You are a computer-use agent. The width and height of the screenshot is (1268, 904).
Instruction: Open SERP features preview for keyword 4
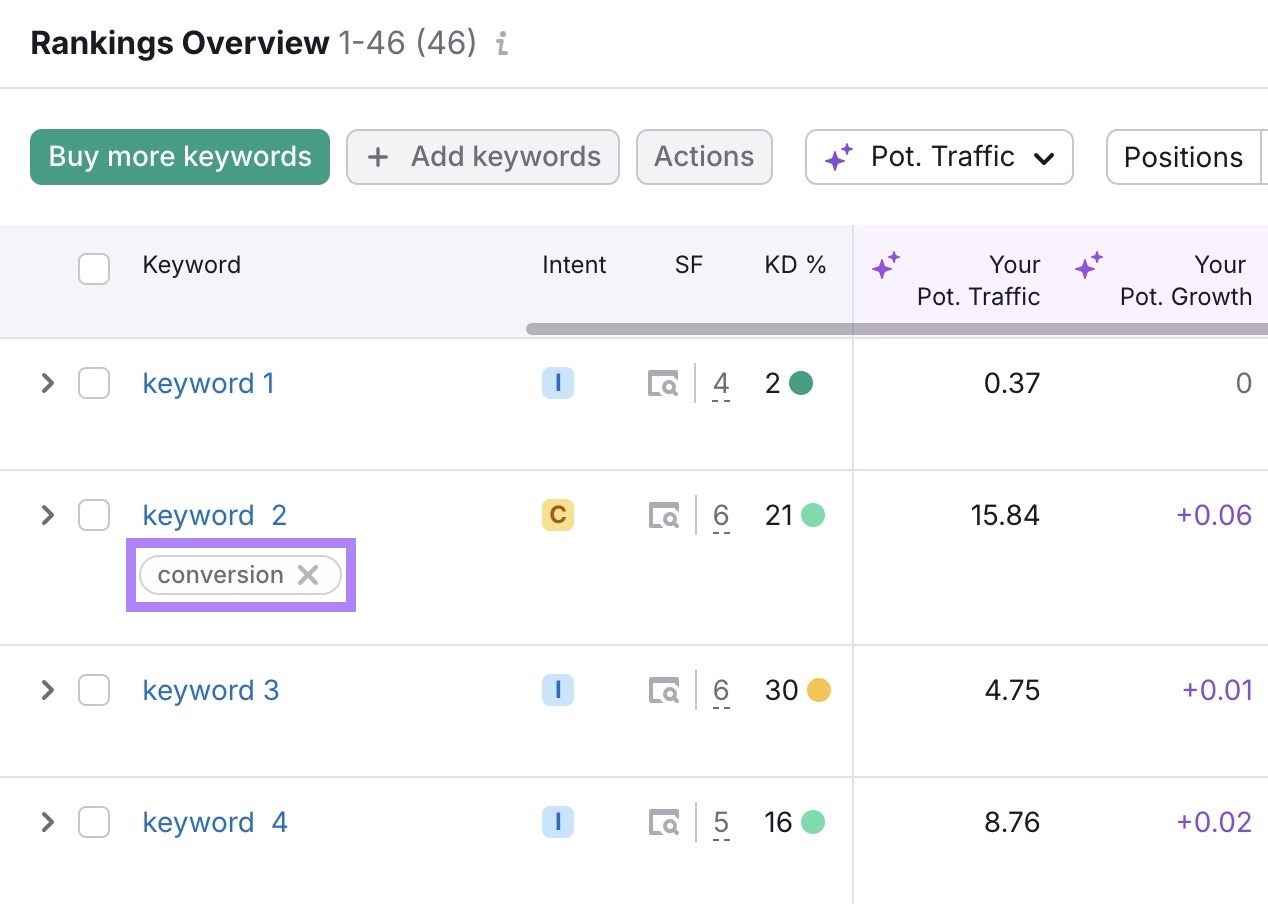pyautogui.click(x=663, y=822)
